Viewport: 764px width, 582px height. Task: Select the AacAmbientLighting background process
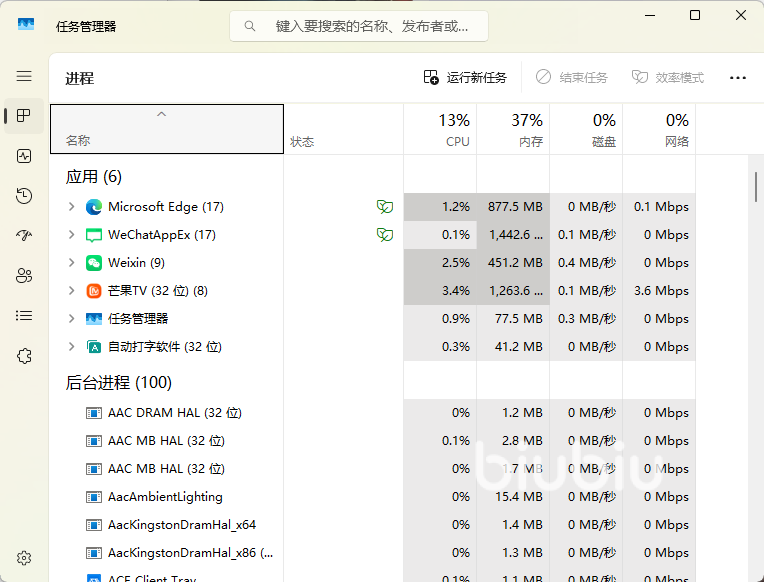(x=165, y=497)
